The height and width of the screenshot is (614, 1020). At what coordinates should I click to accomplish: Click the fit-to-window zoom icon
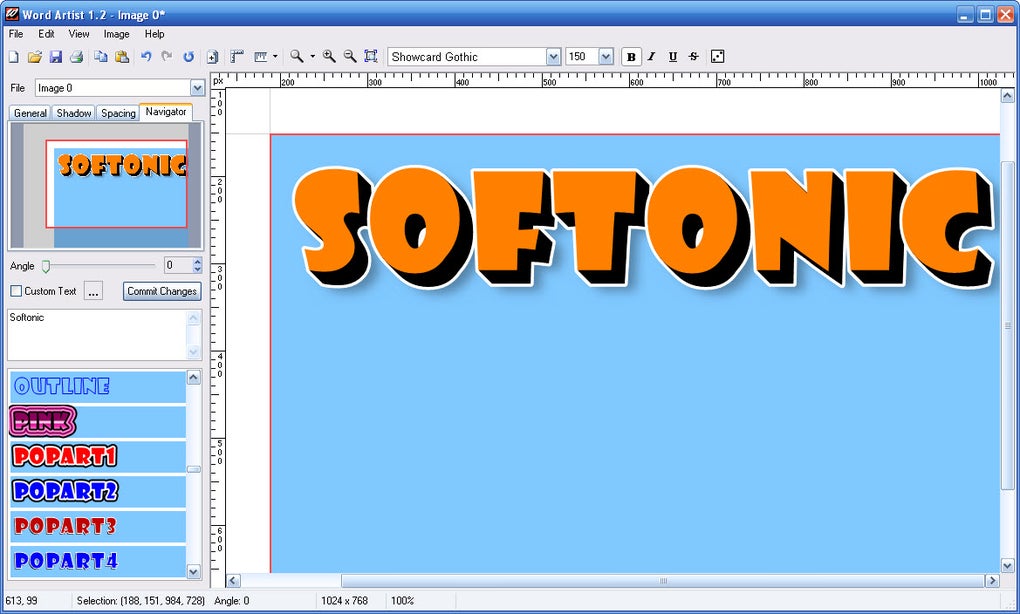[x=371, y=57]
